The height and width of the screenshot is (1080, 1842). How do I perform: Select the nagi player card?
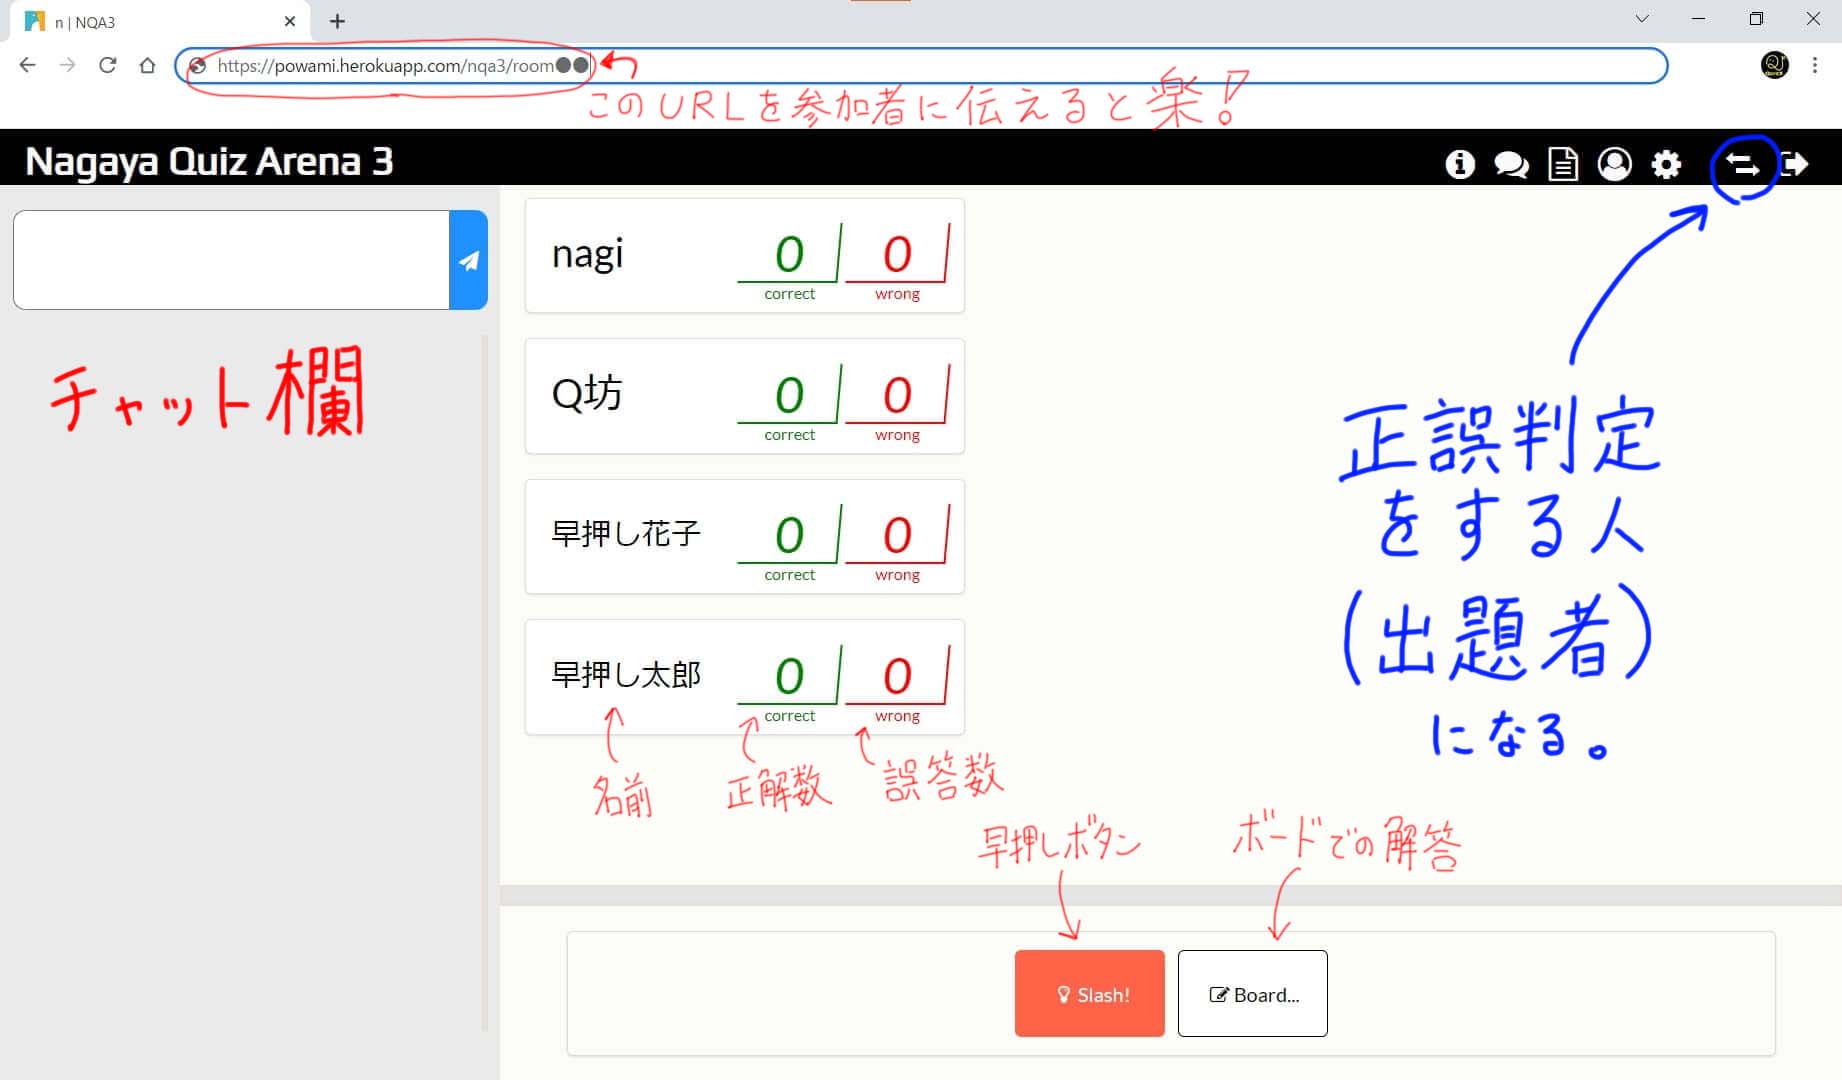744,256
